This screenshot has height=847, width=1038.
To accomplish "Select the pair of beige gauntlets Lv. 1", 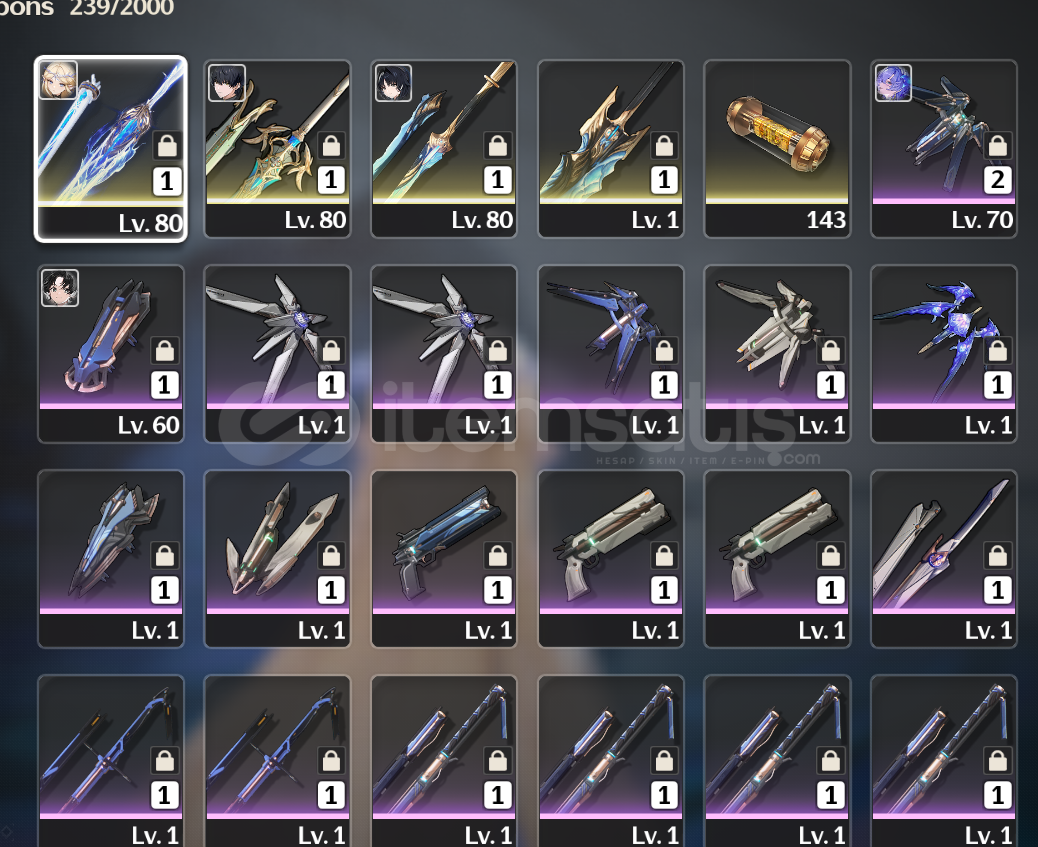I will (277, 559).
